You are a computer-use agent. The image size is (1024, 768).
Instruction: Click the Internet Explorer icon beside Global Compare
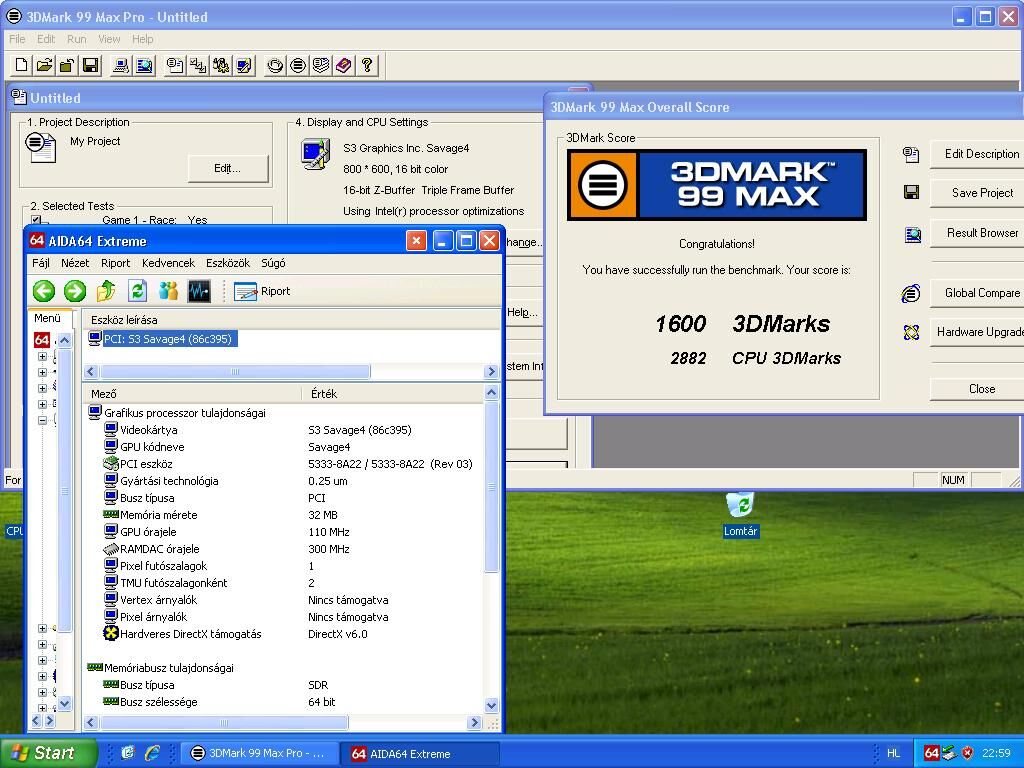[911, 293]
